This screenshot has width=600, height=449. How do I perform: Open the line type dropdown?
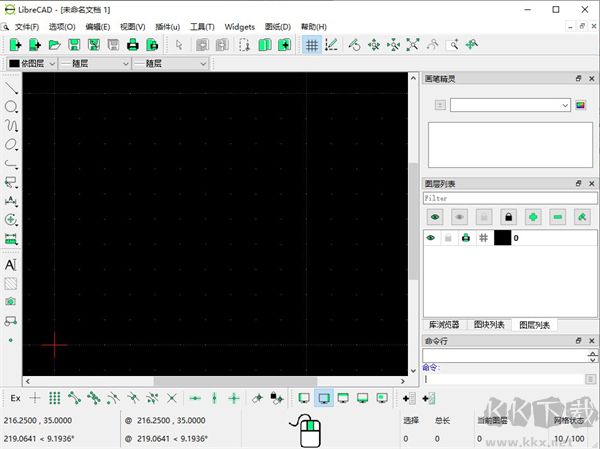point(170,64)
